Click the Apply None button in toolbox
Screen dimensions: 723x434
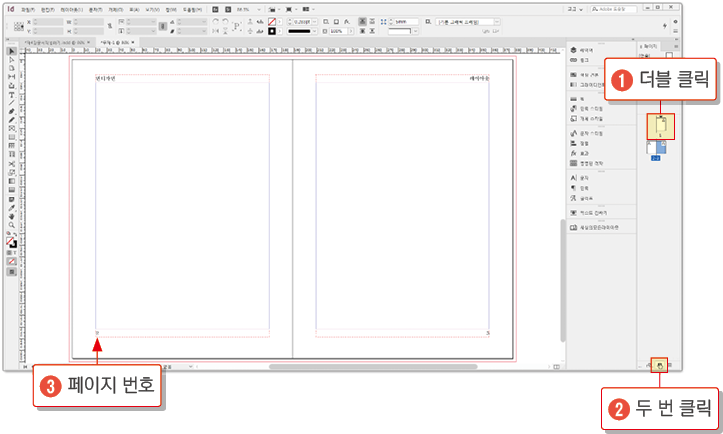tap(12, 262)
